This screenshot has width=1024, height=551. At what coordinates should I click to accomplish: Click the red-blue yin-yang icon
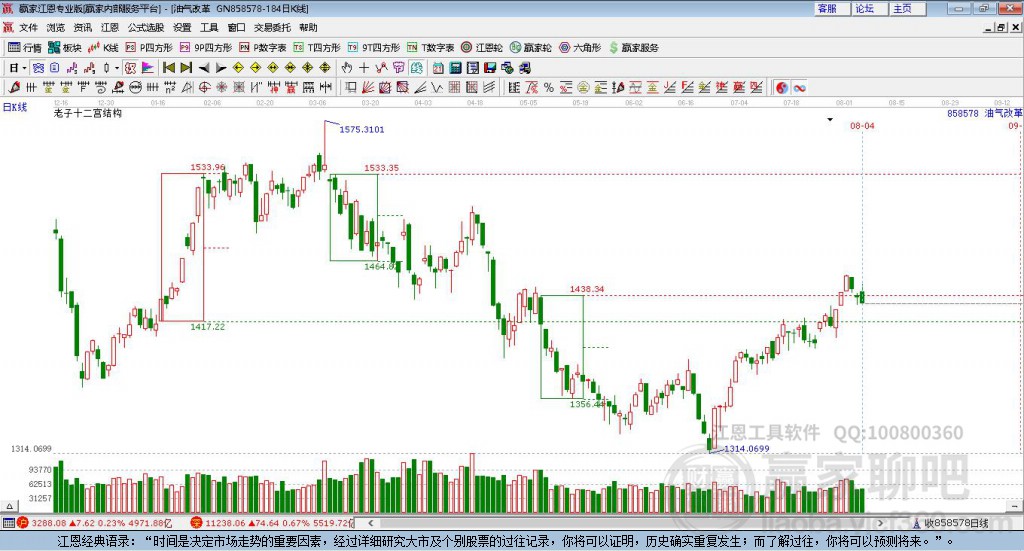[x=782, y=87]
